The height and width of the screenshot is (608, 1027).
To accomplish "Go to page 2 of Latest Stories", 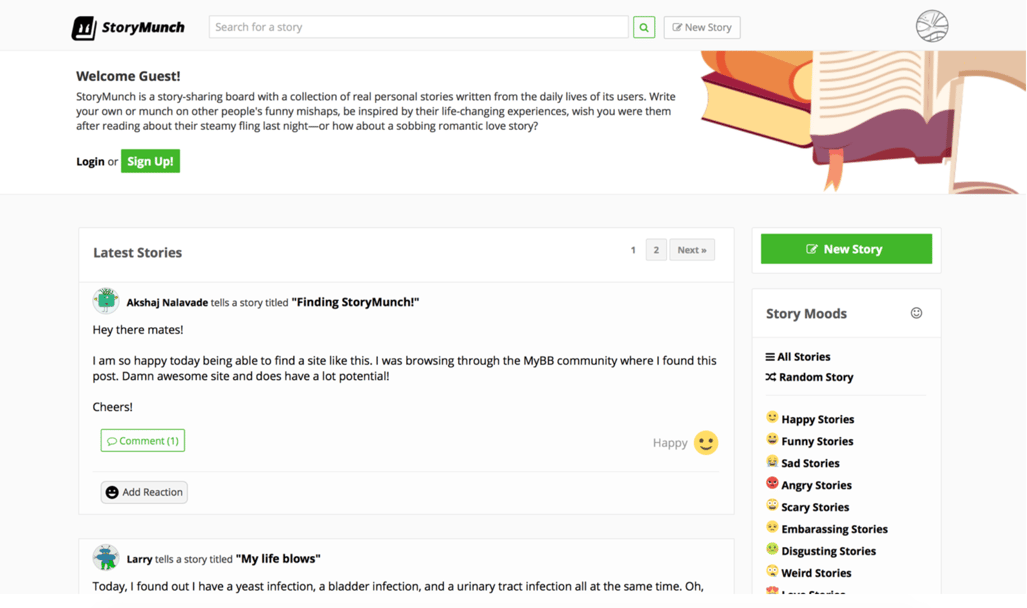I will [x=656, y=250].
